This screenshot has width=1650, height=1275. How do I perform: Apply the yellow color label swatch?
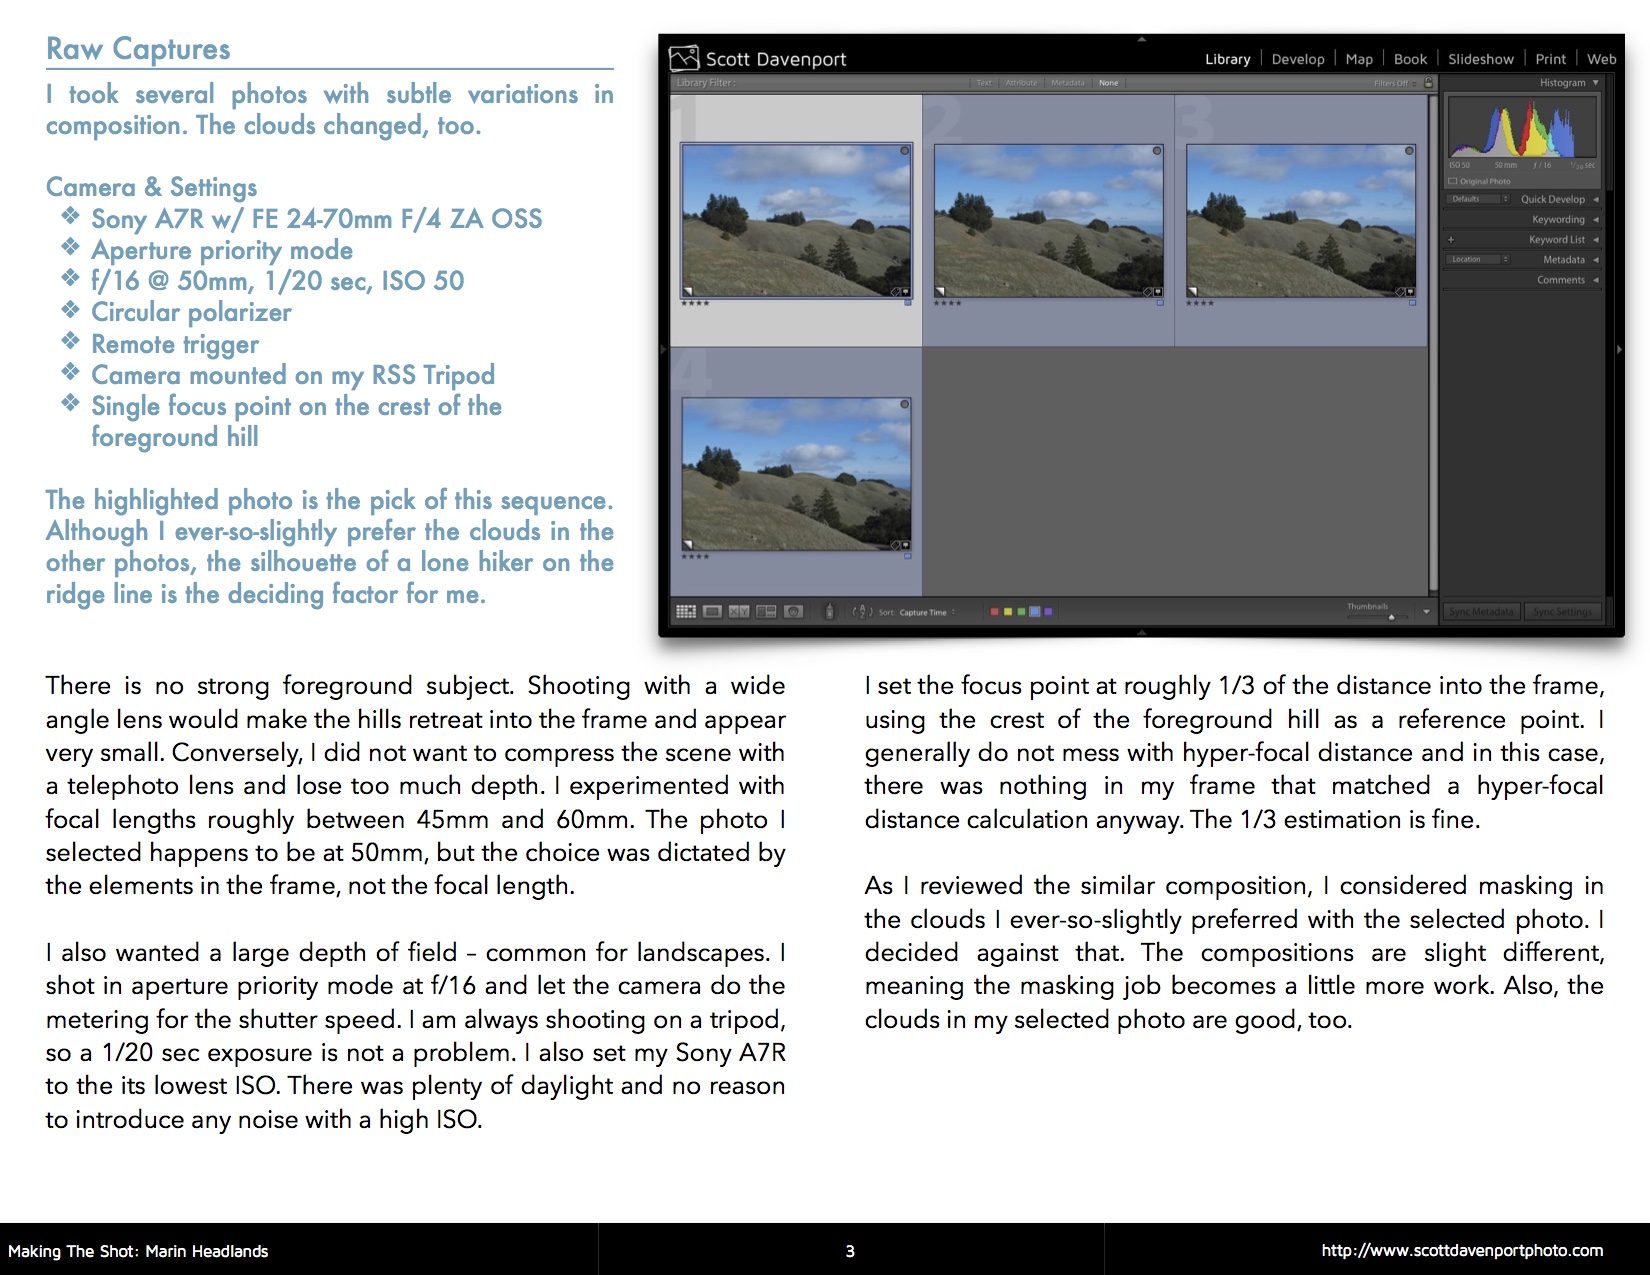click(x=1008, y=611)
